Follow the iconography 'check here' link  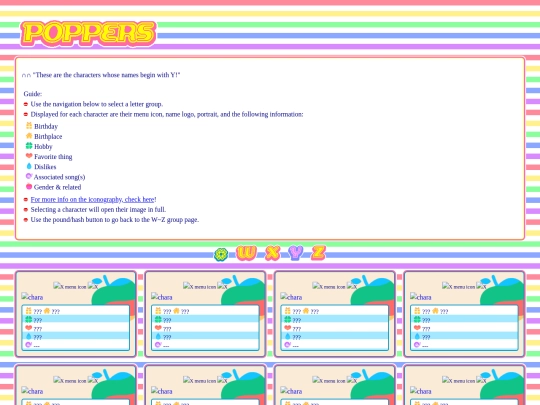coord(92,199)
